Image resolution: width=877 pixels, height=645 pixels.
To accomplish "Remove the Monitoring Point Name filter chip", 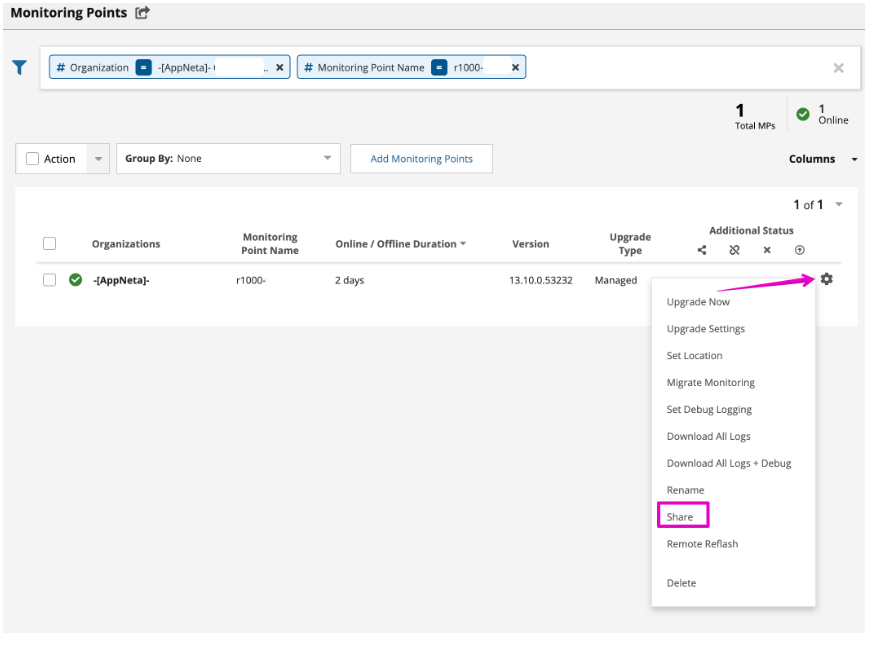I will pos(515,67).
